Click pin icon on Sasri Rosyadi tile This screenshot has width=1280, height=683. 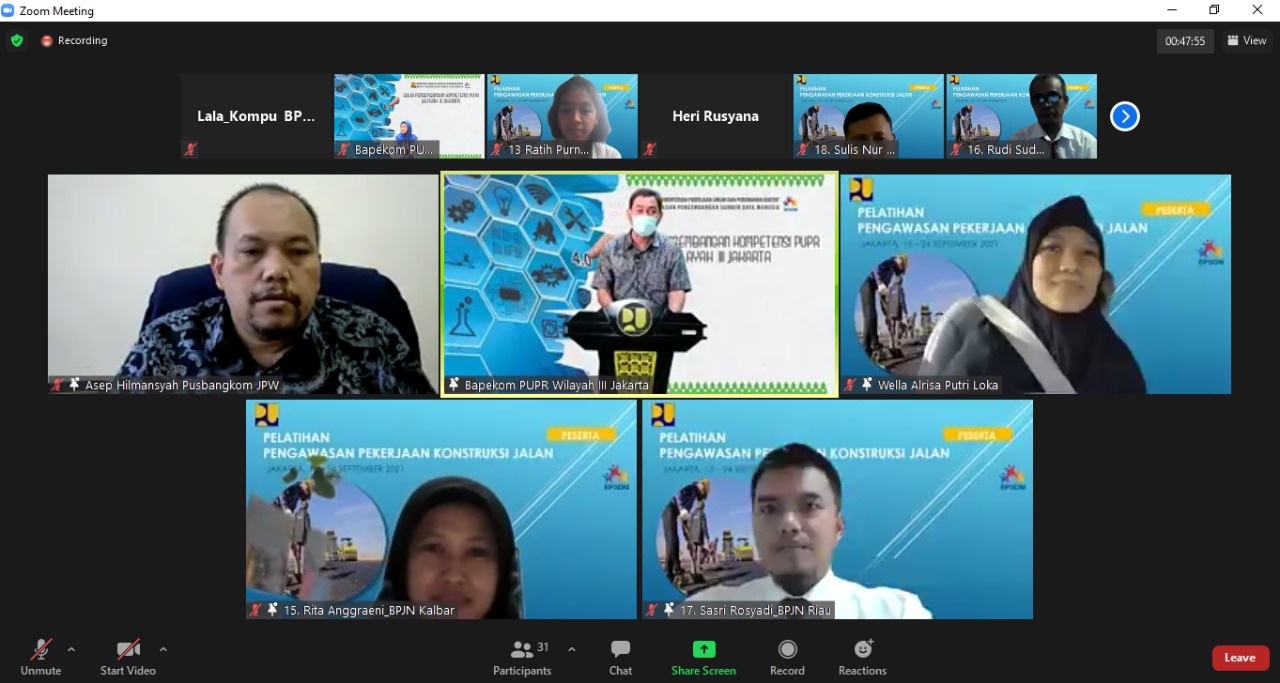(x=668, y=610)
